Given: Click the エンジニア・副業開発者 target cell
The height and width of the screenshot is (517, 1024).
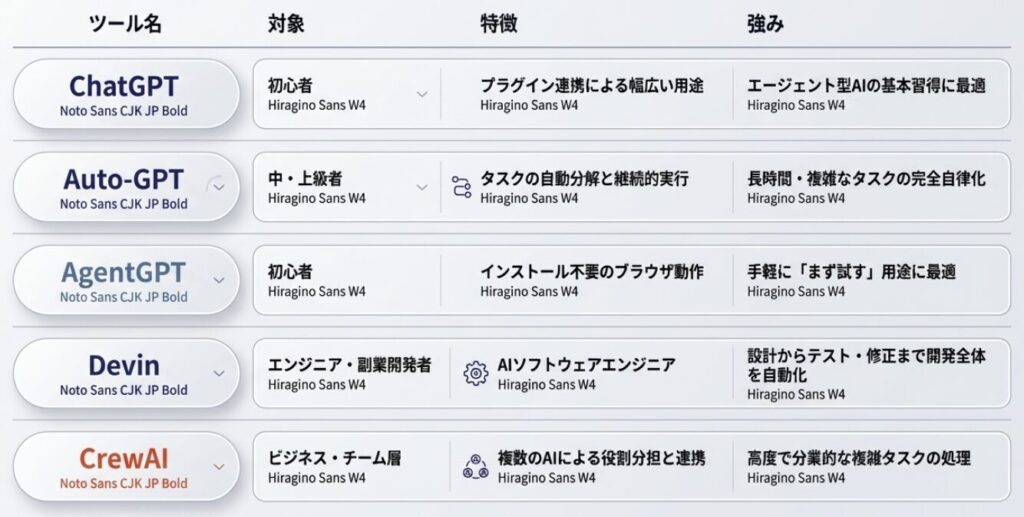Looking at the screenshot, I should click(x=349, y=365).
